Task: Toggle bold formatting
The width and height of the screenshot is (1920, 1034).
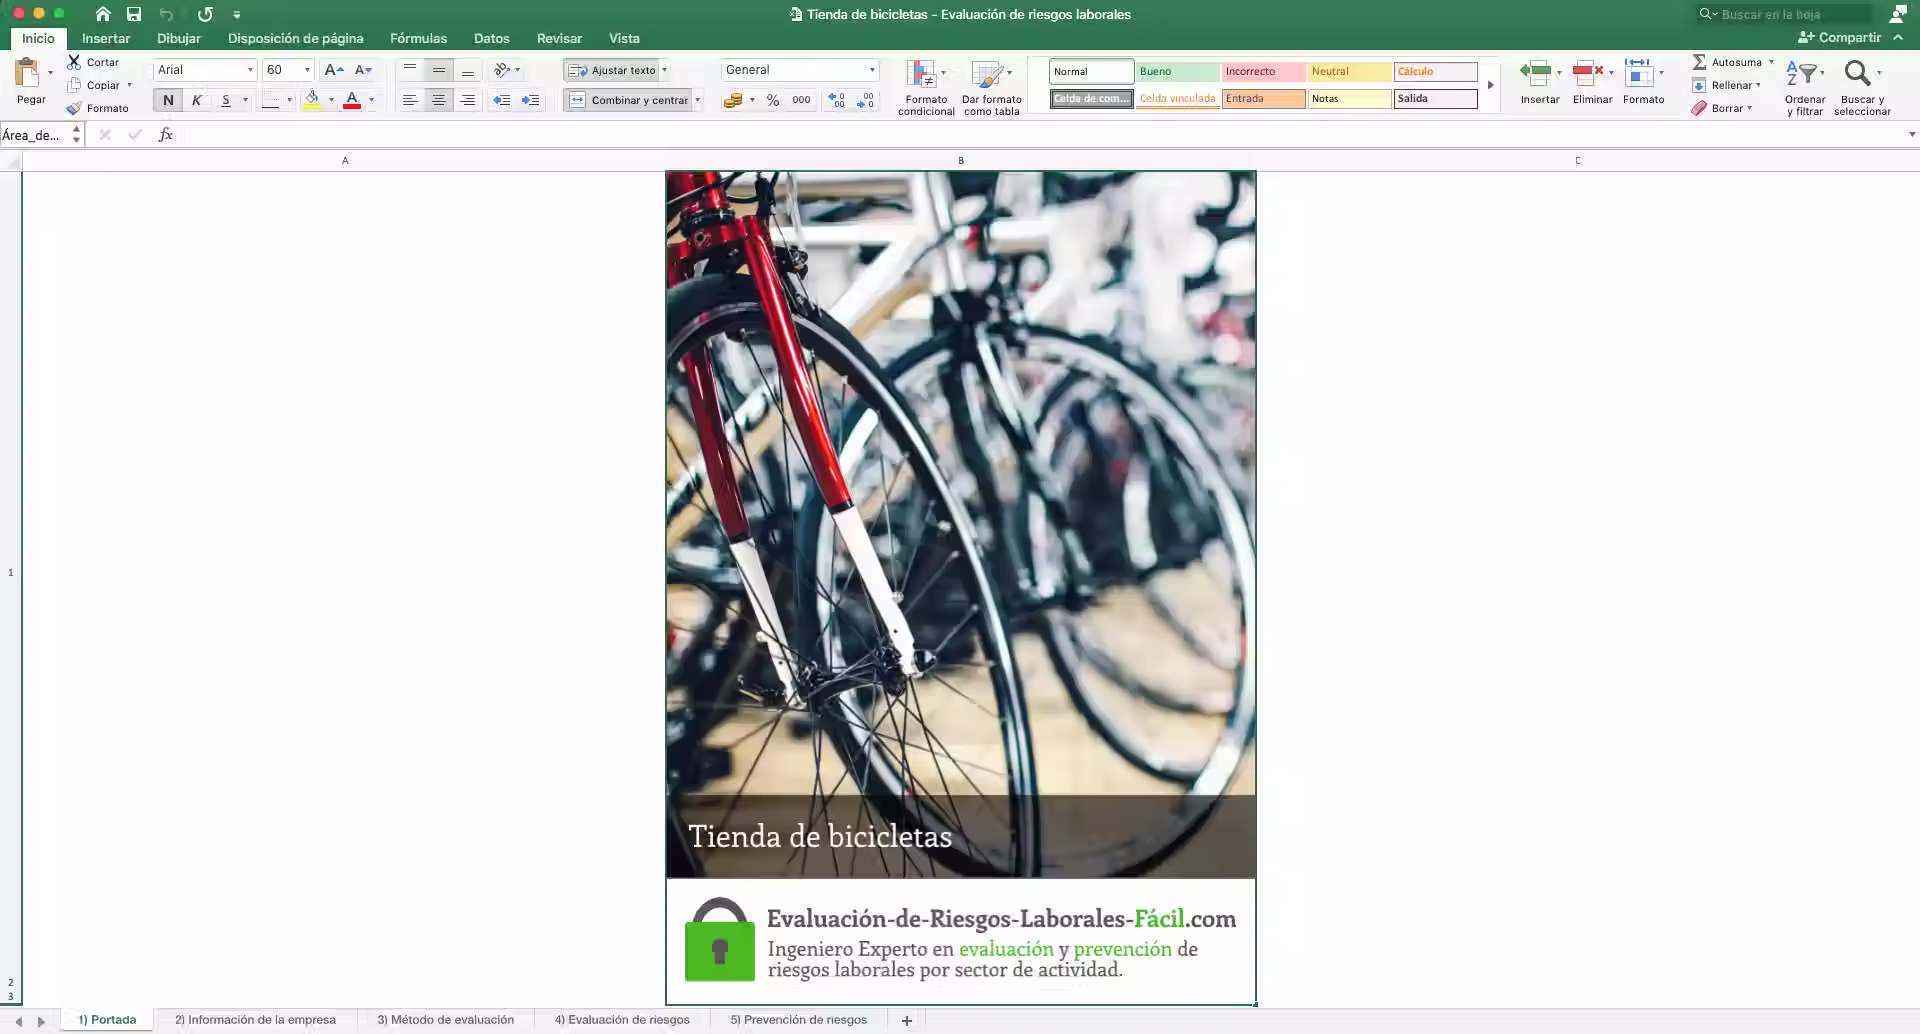Action: click(x=167, y=100)
